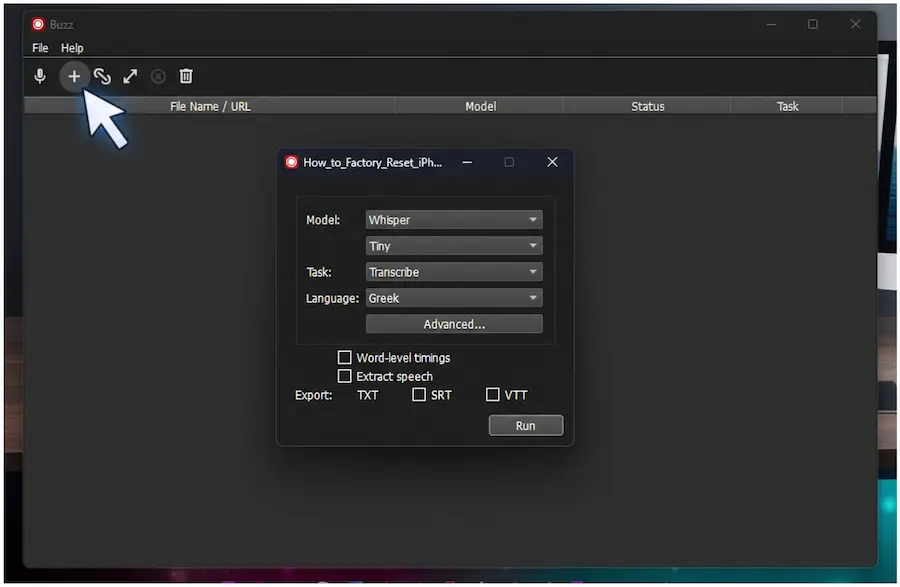The image size is (900, 587).
Task: Open the Transcribe task dropdown
Action: pyautogui.click(x=454, y=272)
